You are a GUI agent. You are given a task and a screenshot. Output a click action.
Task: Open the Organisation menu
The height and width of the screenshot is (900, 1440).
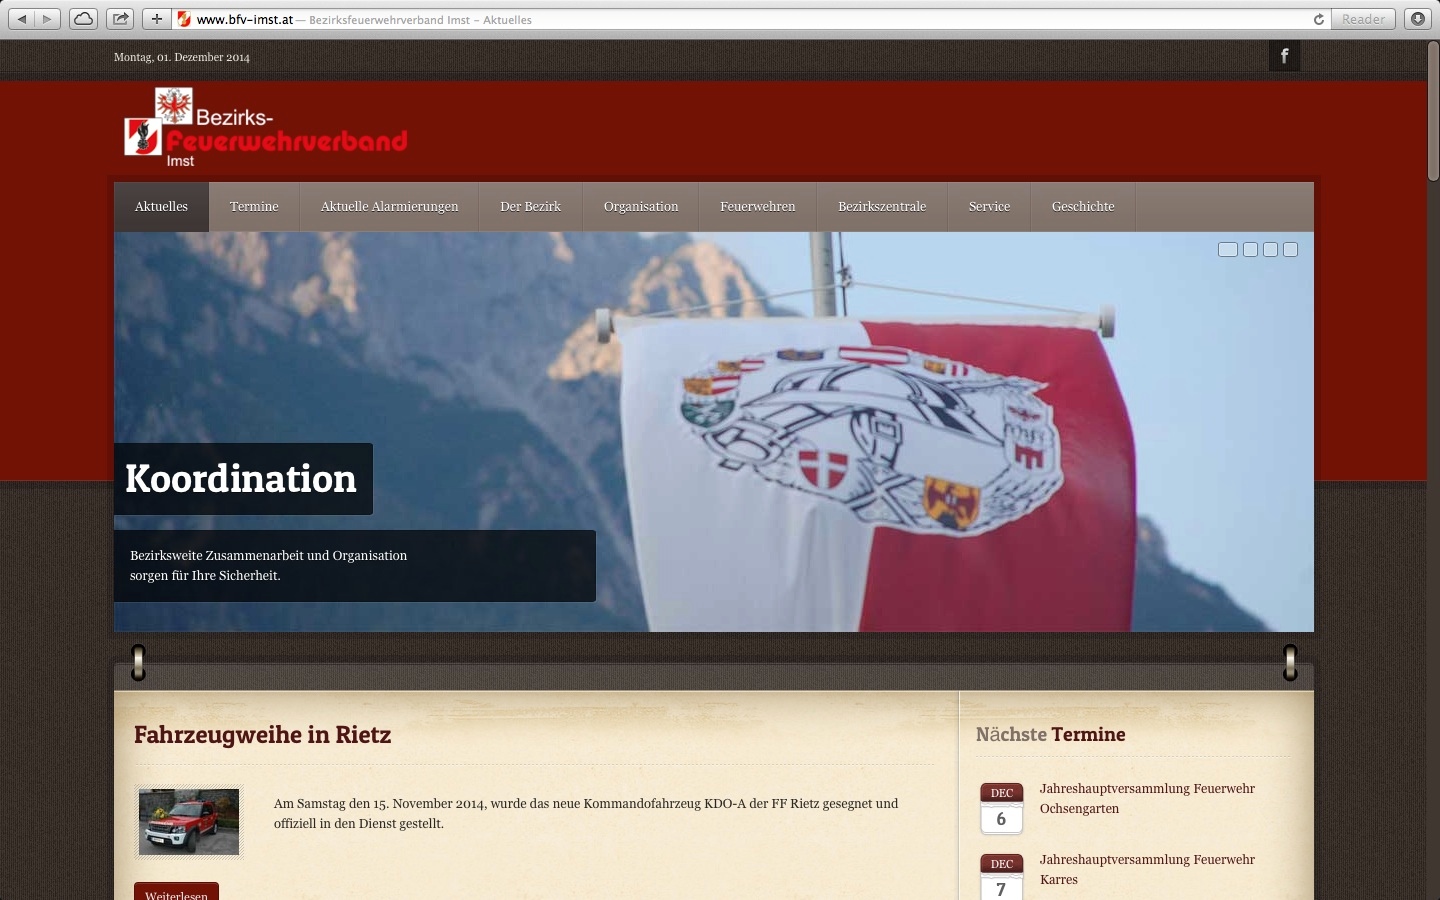(x=641, y=207)
